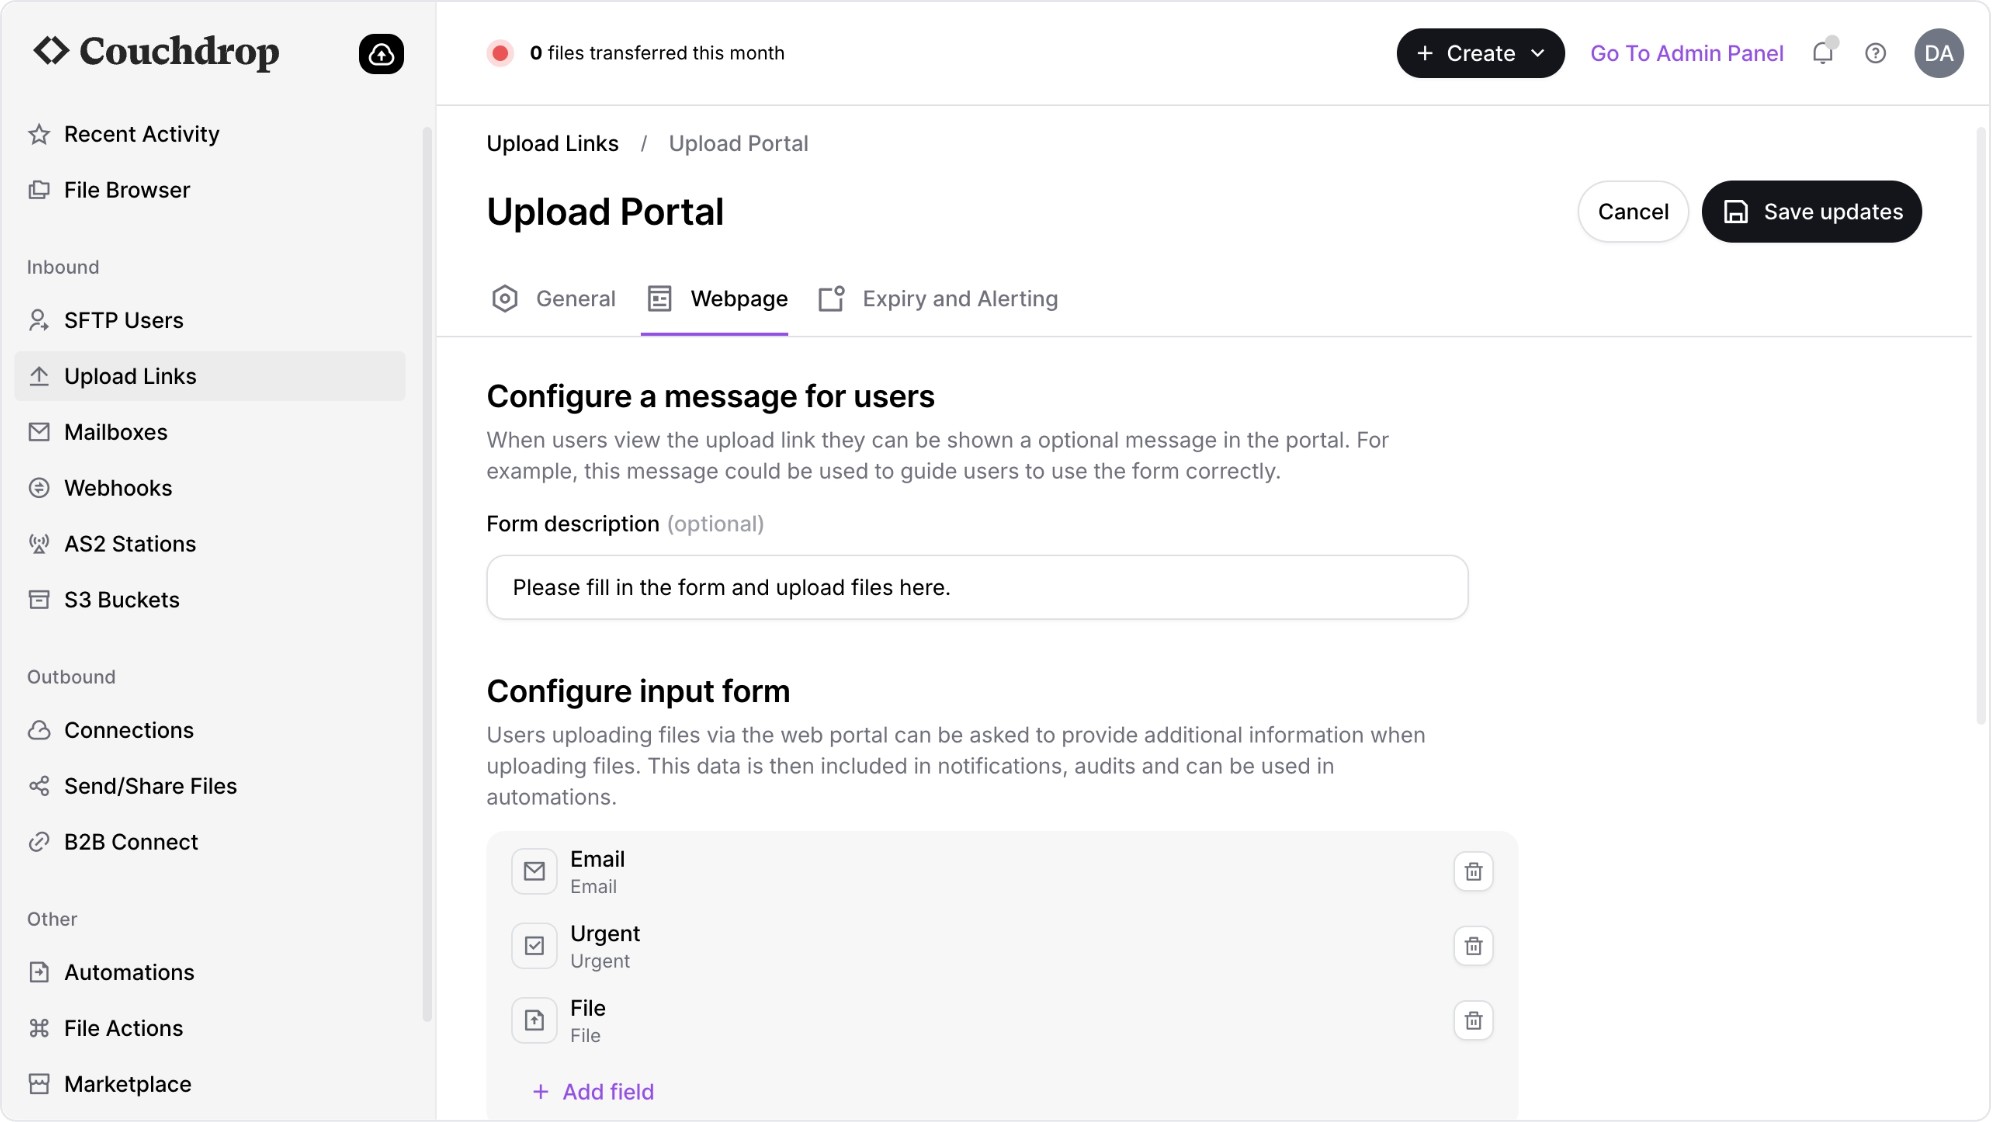
Task: Remove the Urgent field with its trash icon
Action: click(x=1473, y=946)
